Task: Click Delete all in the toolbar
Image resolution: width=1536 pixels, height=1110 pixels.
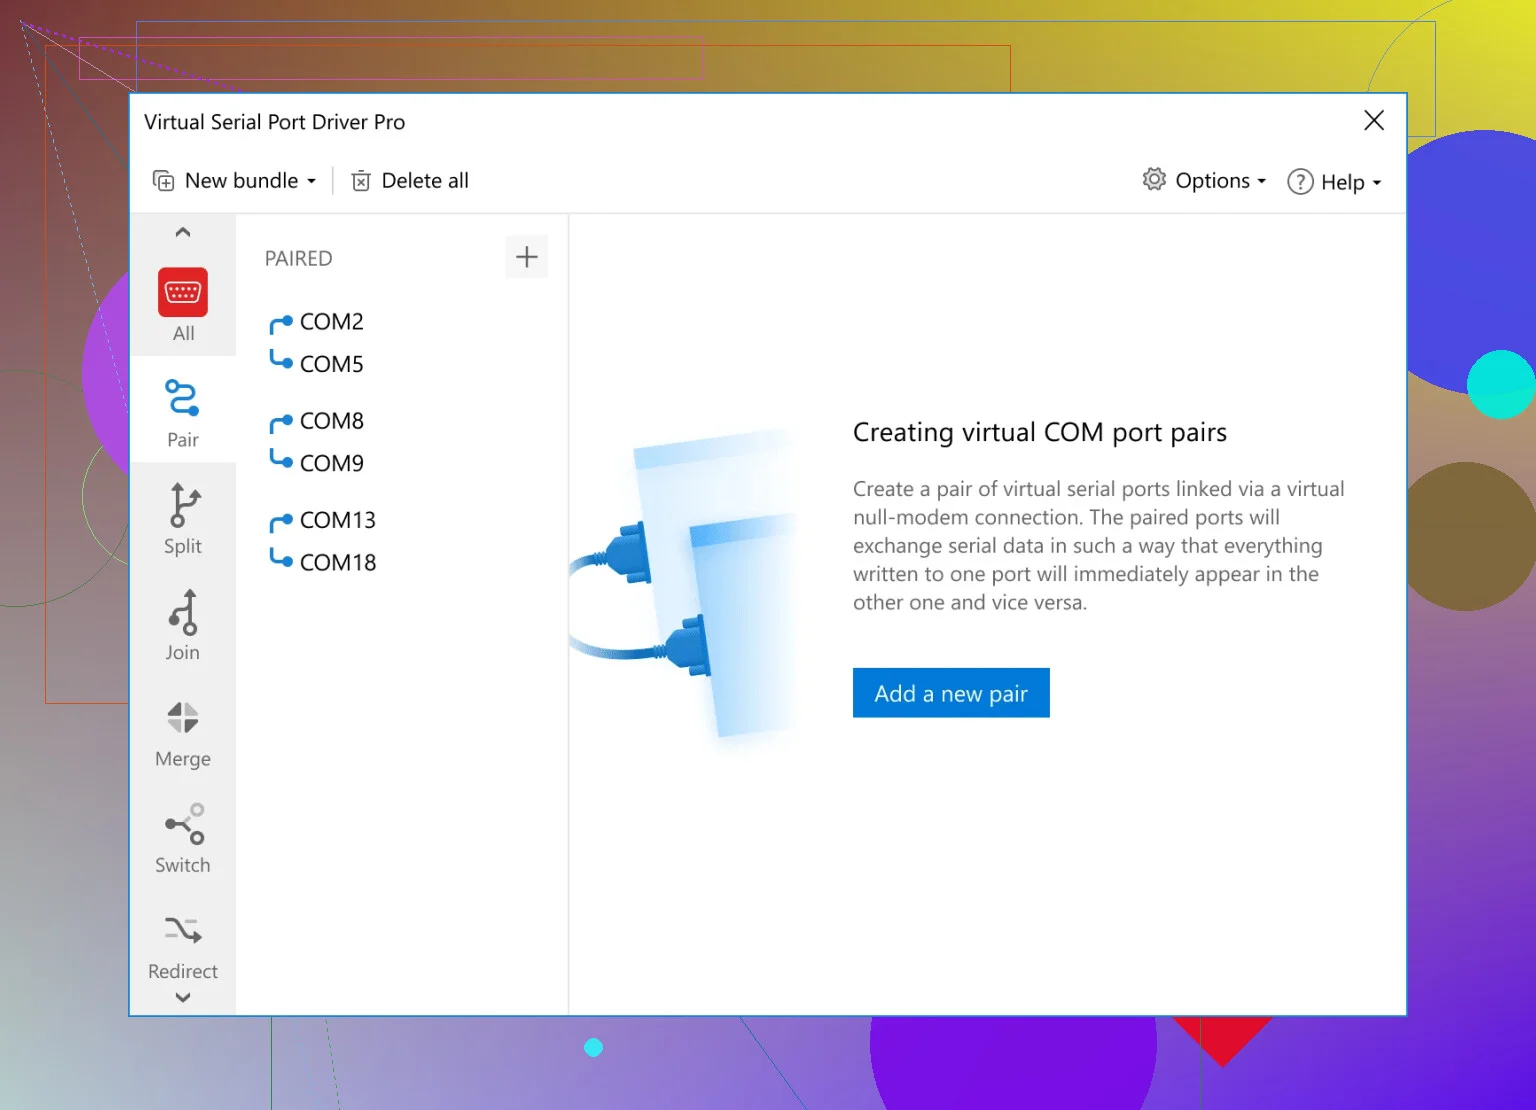Action: [410, 181]
